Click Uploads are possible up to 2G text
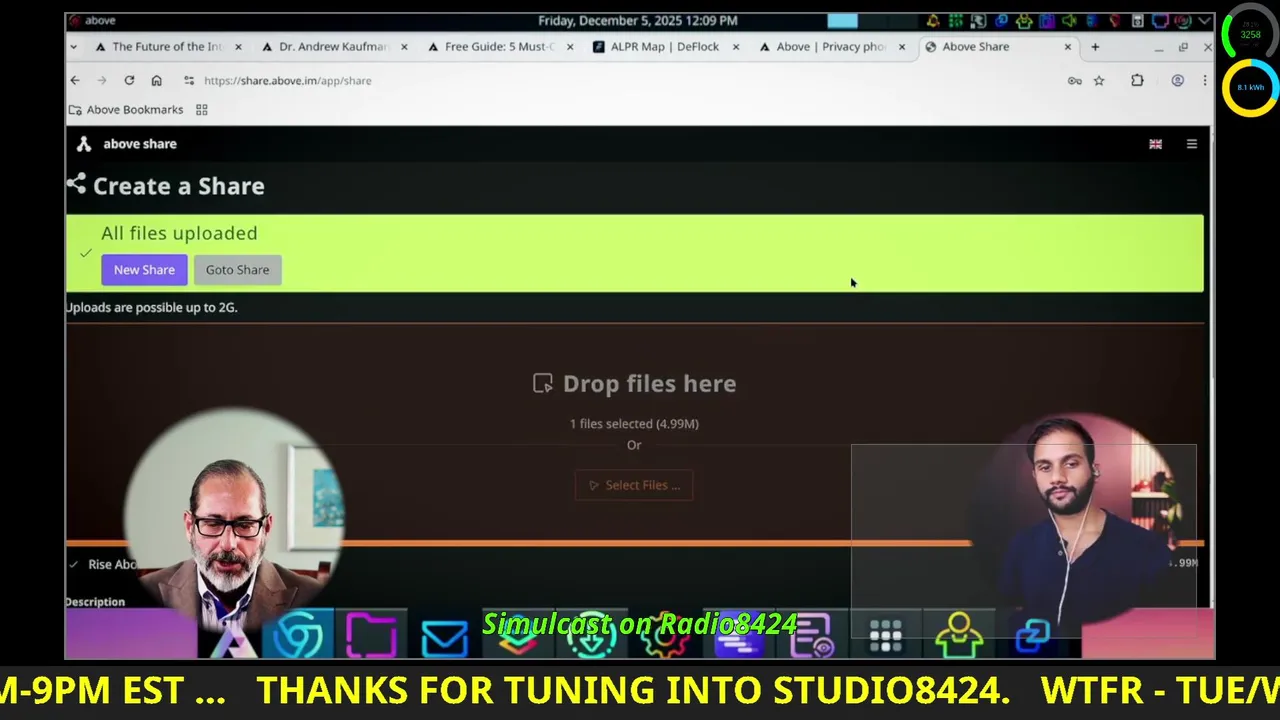This screenshot has height=720, width=1280. pos(151,307)
